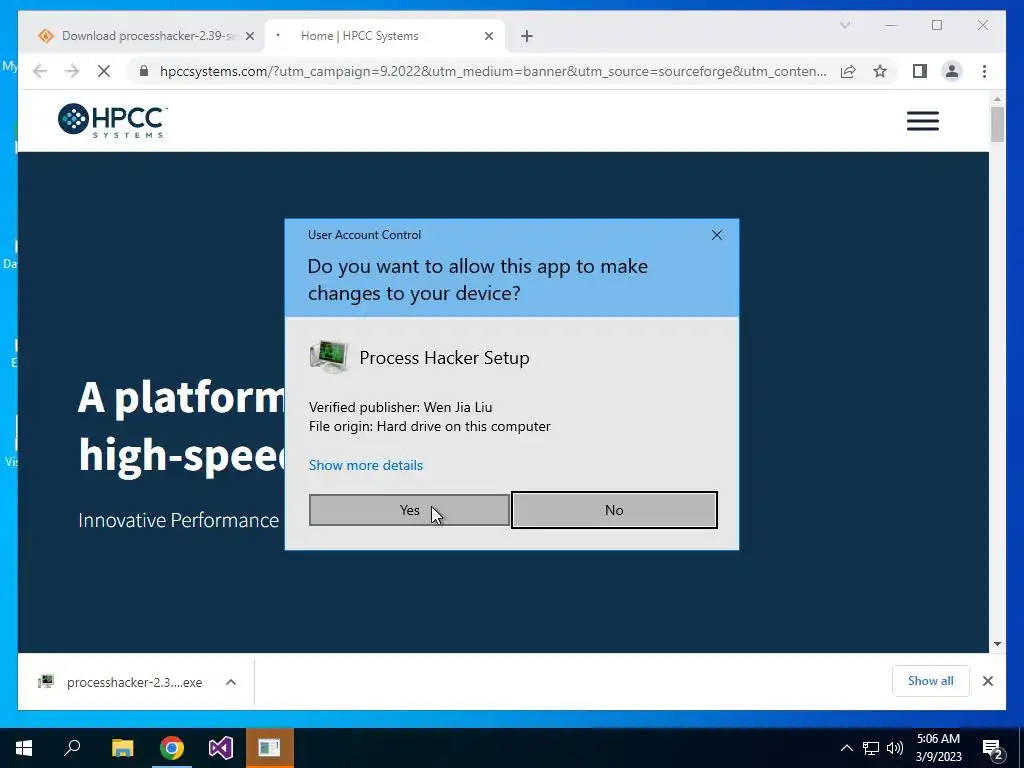Open the volume tray icon

(895, 748)
